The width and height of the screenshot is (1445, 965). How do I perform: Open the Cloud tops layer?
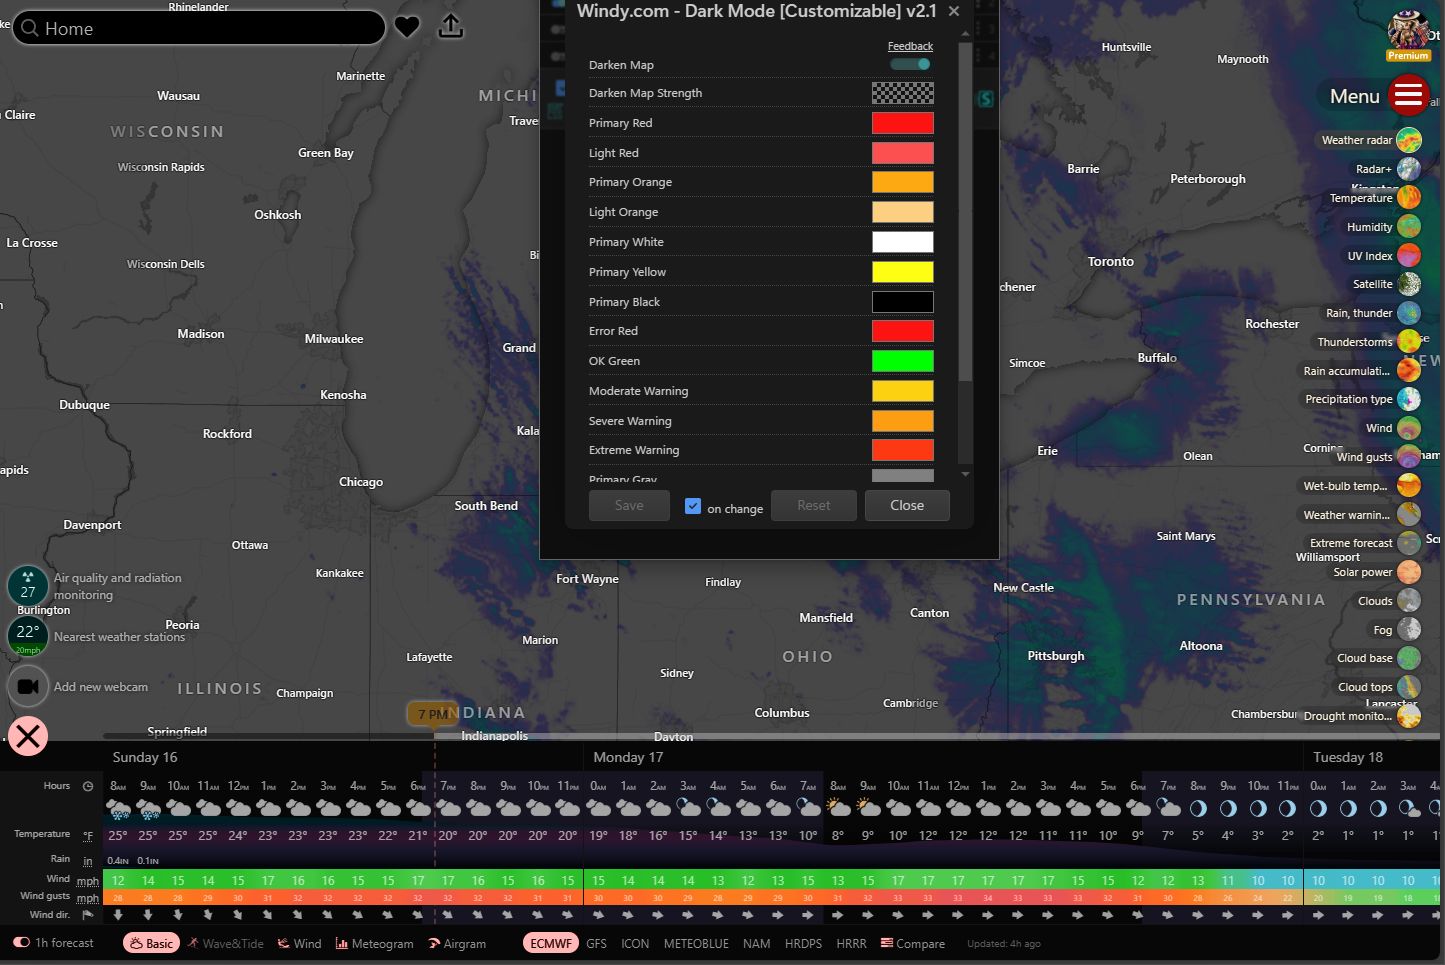tap(1409, 687)
